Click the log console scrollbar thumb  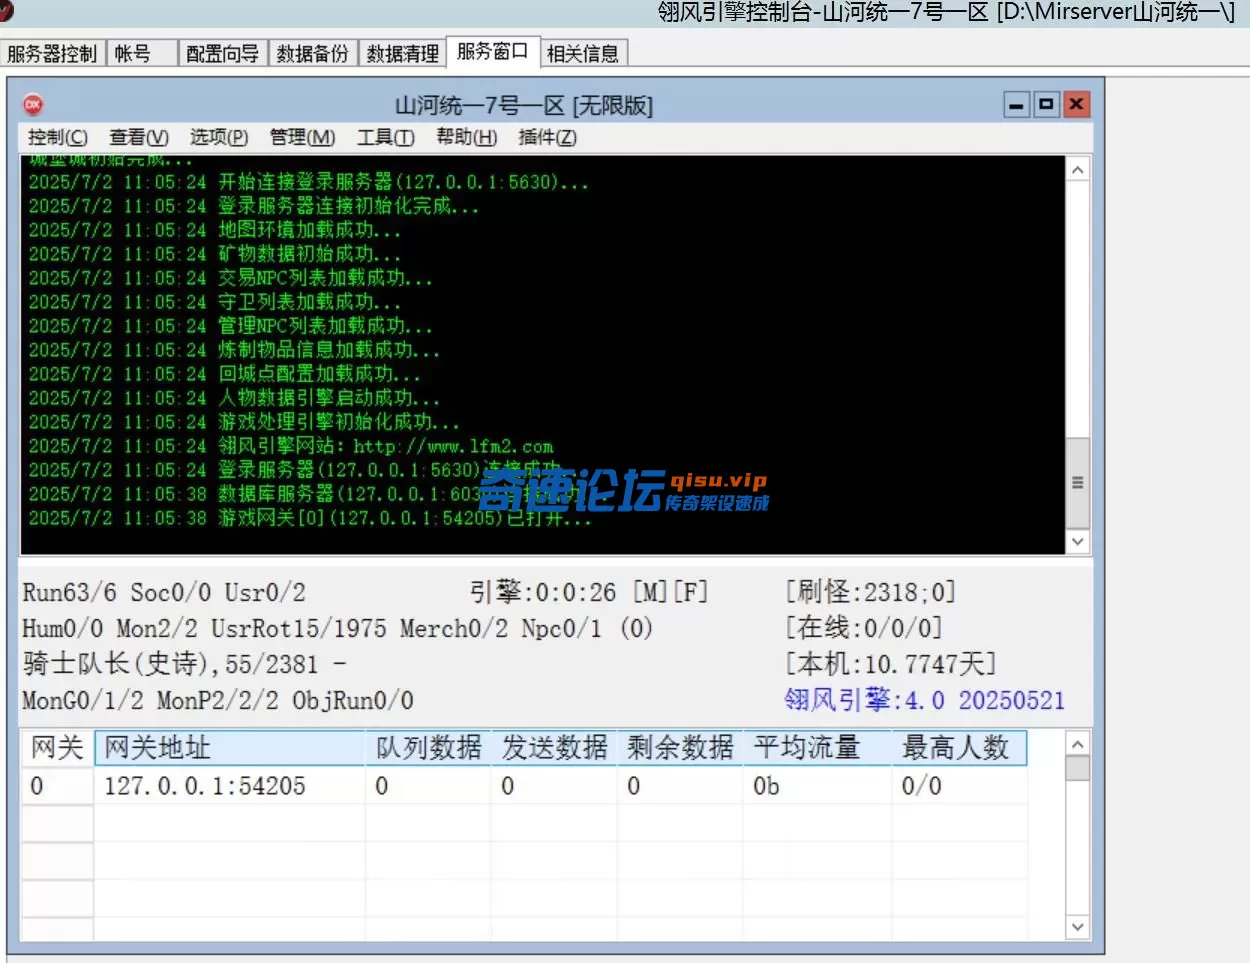coord(1077,482)
